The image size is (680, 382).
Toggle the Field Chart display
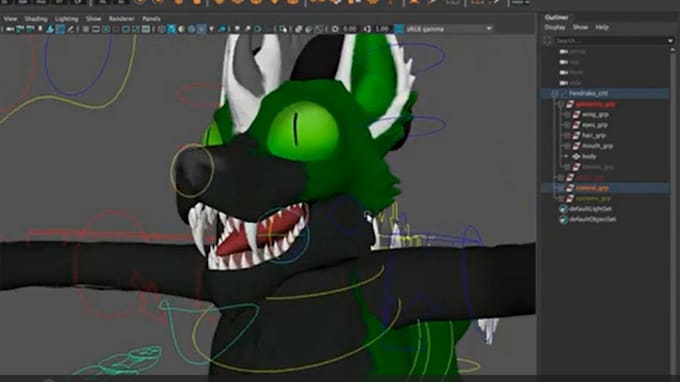(x=125, y=29)
